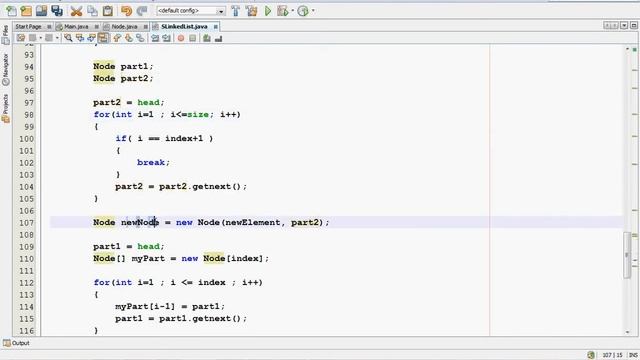This screenshot has width=640, height=360.
Task: Click the Cut scissors icon
Action: pos(76,11)
